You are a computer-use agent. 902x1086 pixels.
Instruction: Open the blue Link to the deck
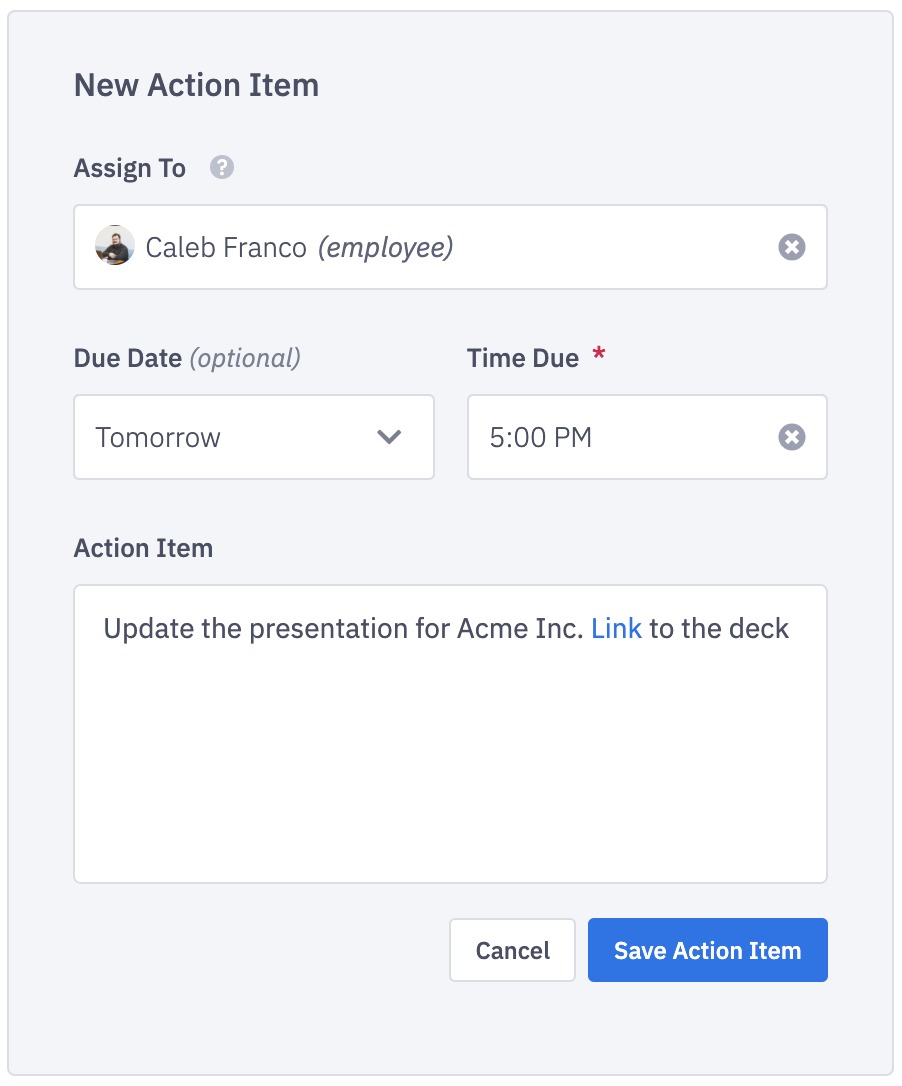tap(616, 629)
